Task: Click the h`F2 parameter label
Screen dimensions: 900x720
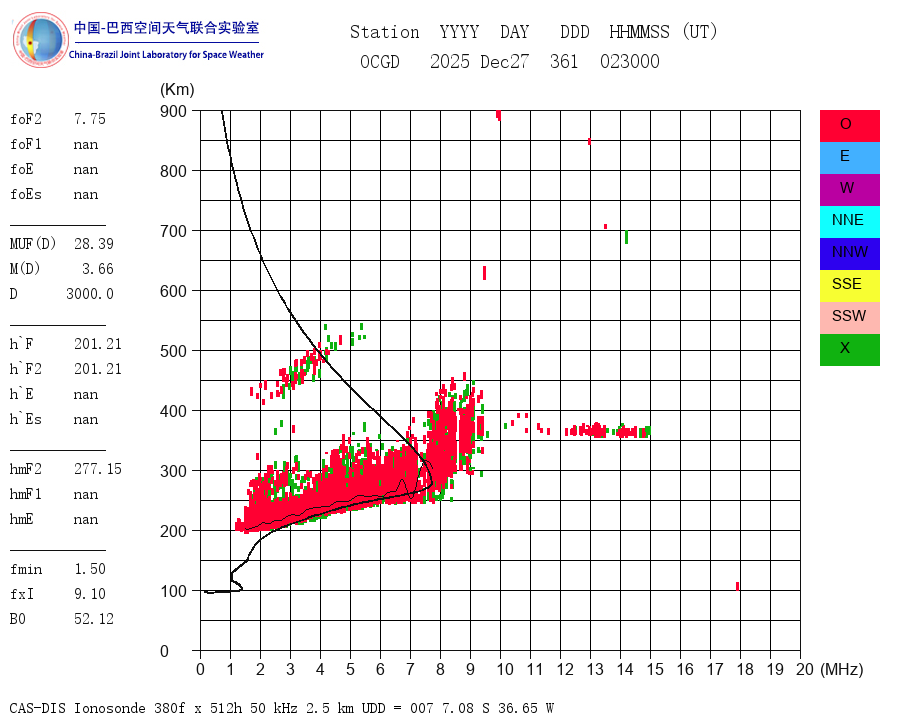Action: [x=26, y=369]
